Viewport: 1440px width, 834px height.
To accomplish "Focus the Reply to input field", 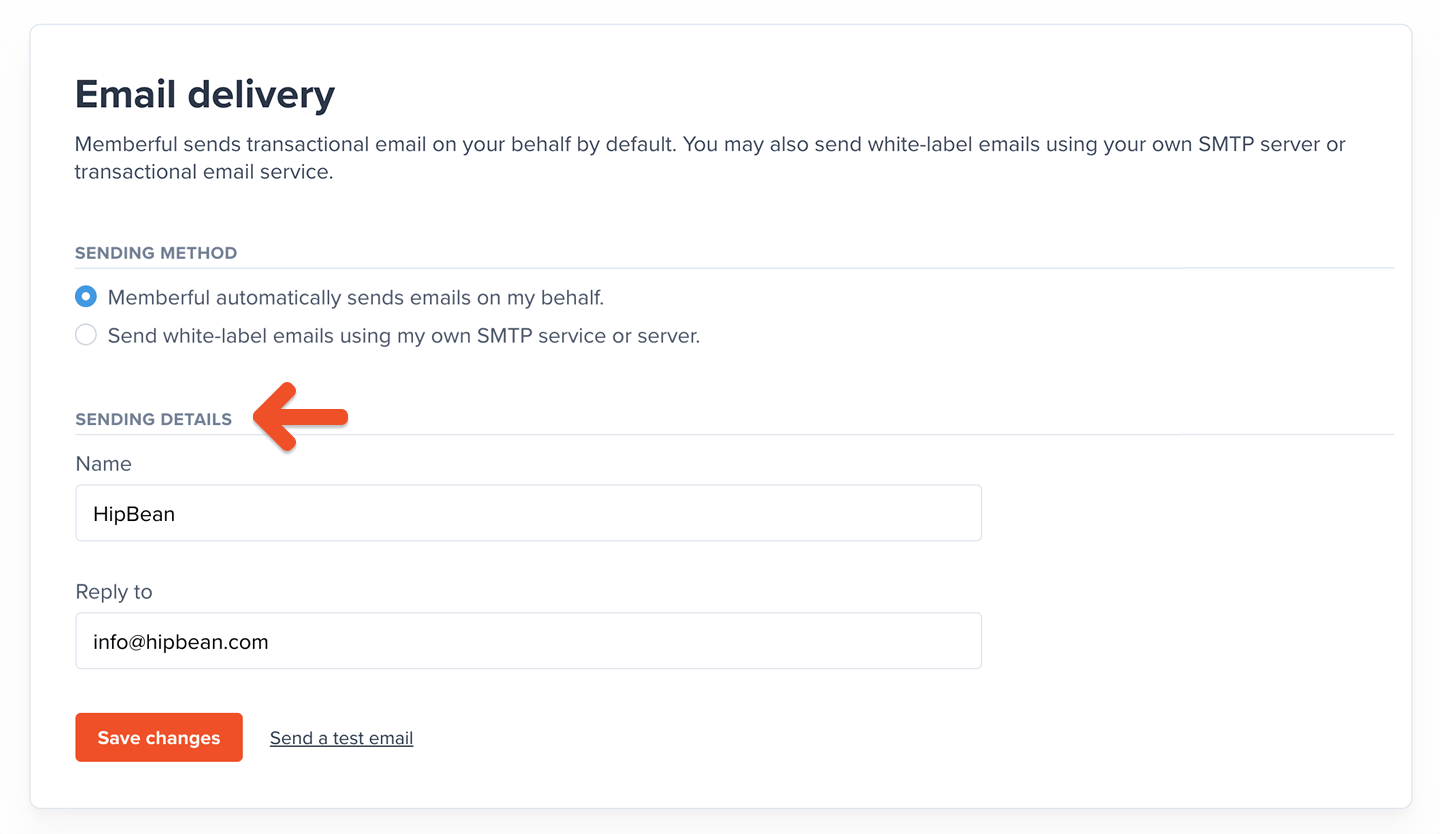I will click(x=528, y=641).
